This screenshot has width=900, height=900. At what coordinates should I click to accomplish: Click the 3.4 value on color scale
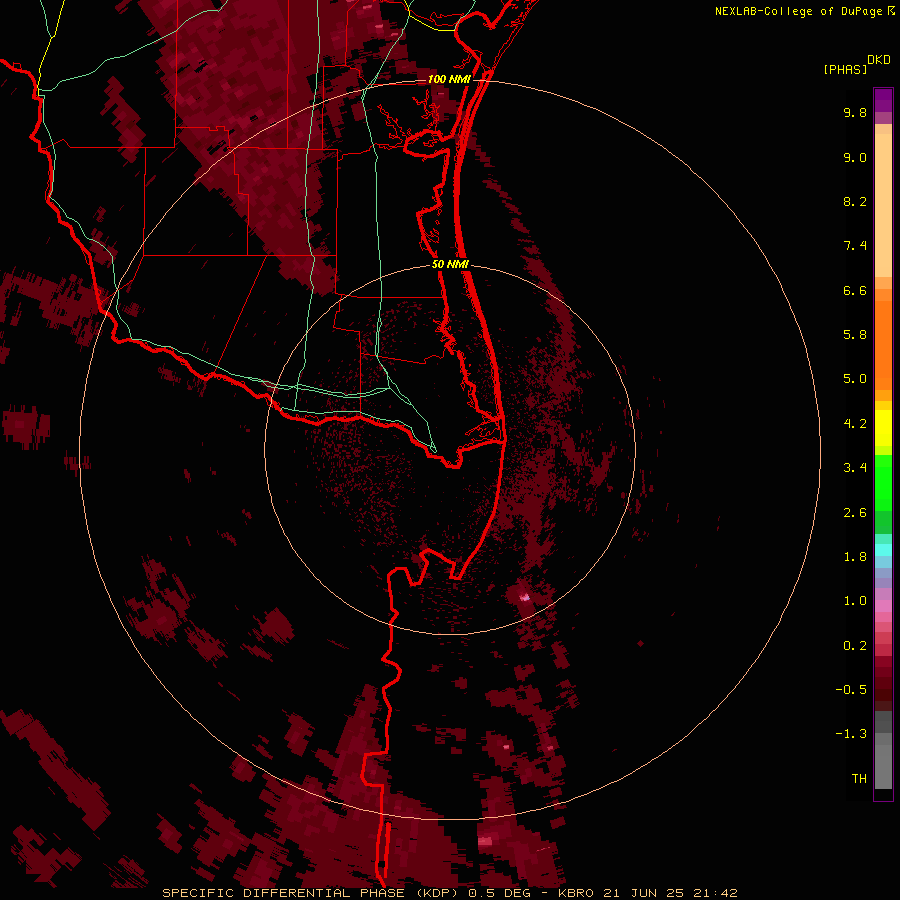click(855, 468)
